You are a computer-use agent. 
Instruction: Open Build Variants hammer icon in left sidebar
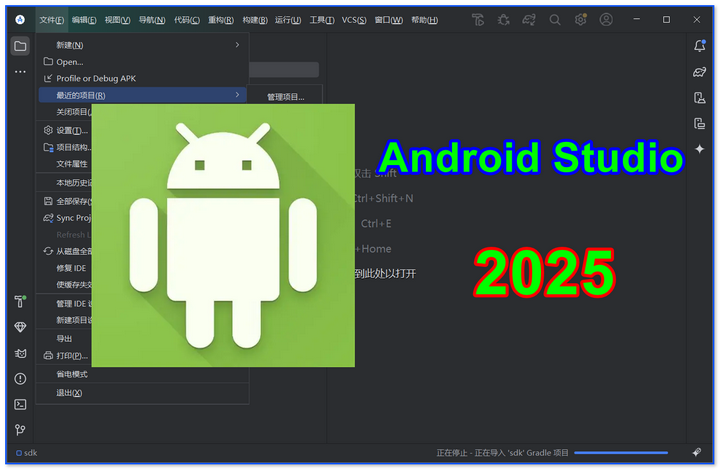tap(20, 301)
